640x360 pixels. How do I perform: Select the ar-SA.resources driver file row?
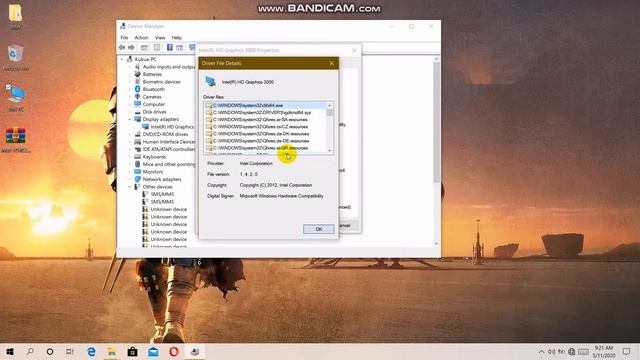pos(265,120)
